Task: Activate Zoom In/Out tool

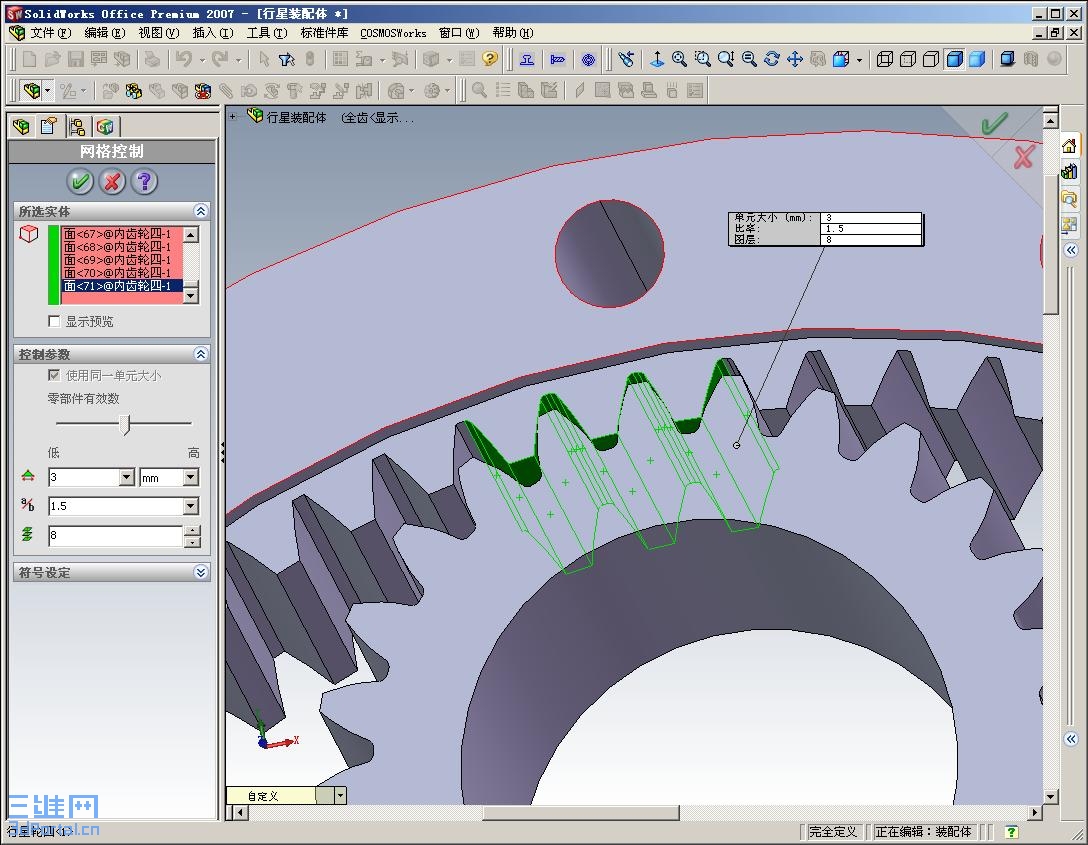Action: [x=726, y=60]
